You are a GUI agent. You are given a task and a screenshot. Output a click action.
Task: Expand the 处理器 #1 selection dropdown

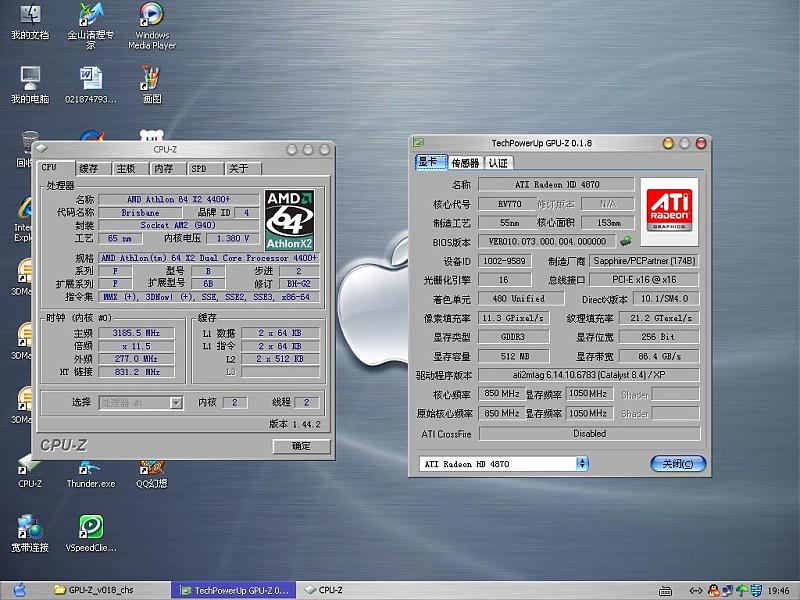tap(176, 403)
